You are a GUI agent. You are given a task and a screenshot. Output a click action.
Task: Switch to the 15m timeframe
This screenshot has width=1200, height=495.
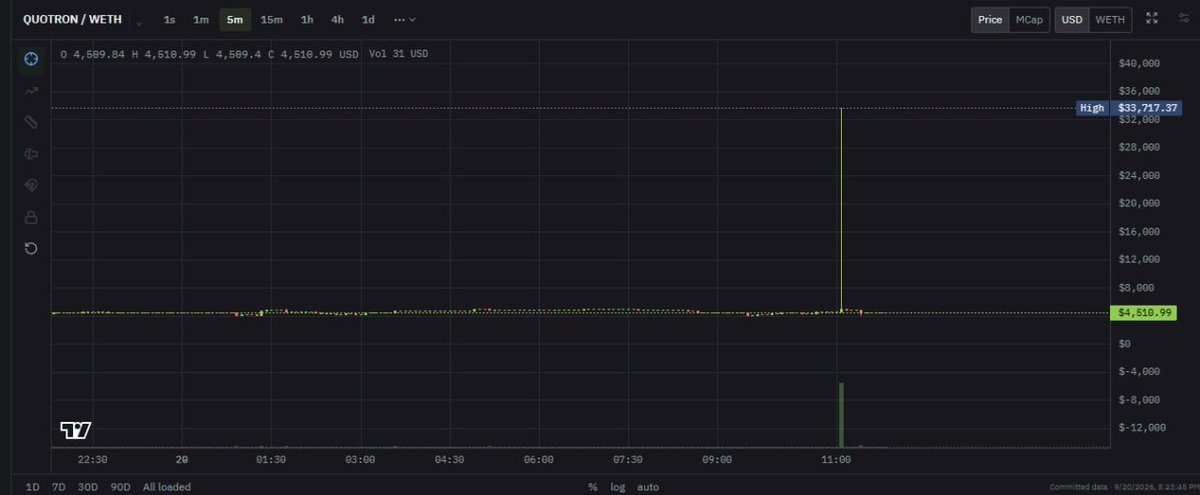271,19
